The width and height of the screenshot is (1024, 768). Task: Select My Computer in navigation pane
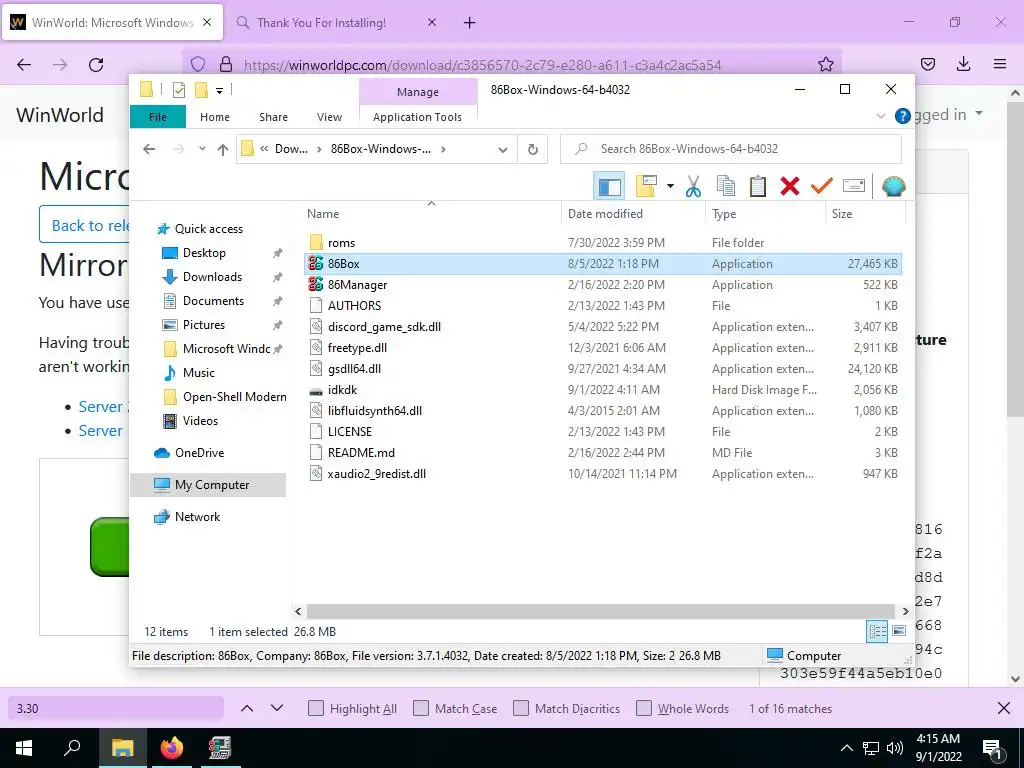(208, 485)
